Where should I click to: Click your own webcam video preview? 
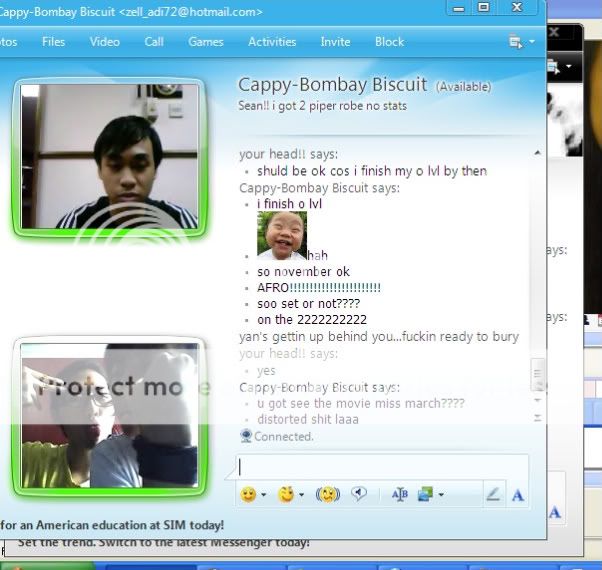tap(110, 416)
